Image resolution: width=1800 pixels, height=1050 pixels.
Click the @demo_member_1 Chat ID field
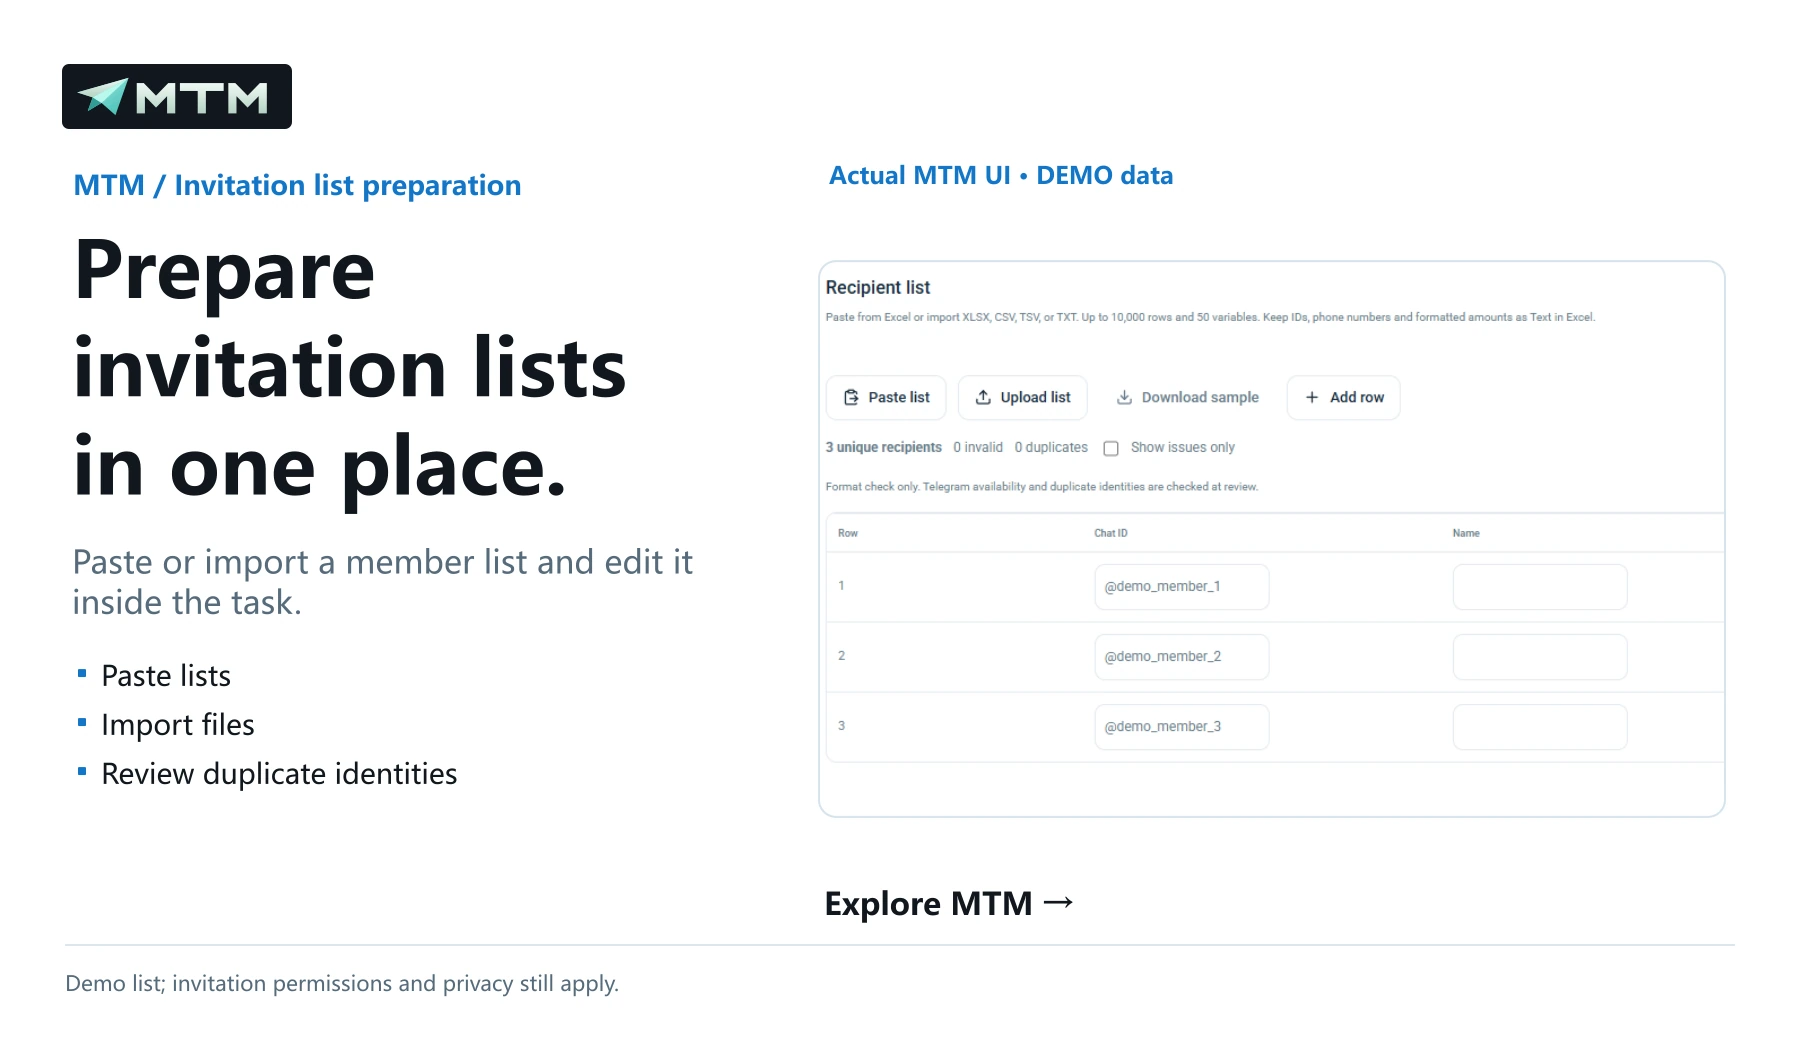[1181, 587]
